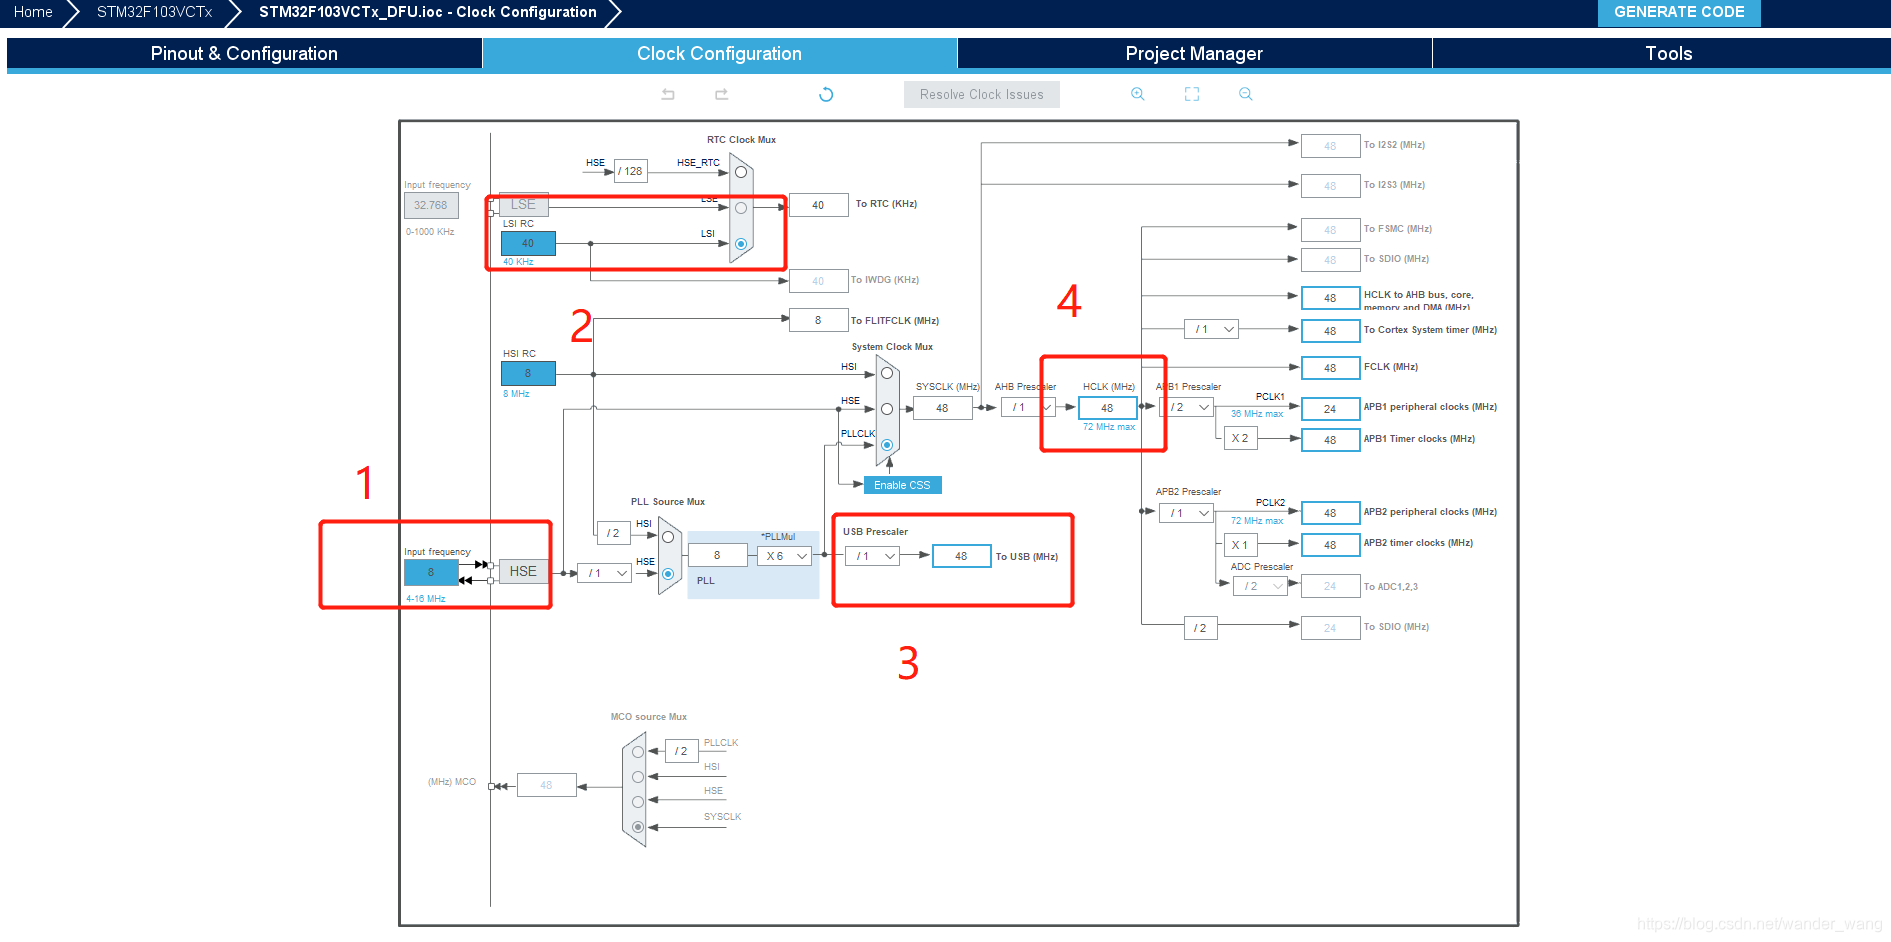Select HSI in MCO source Mux

tap(638, 777)
